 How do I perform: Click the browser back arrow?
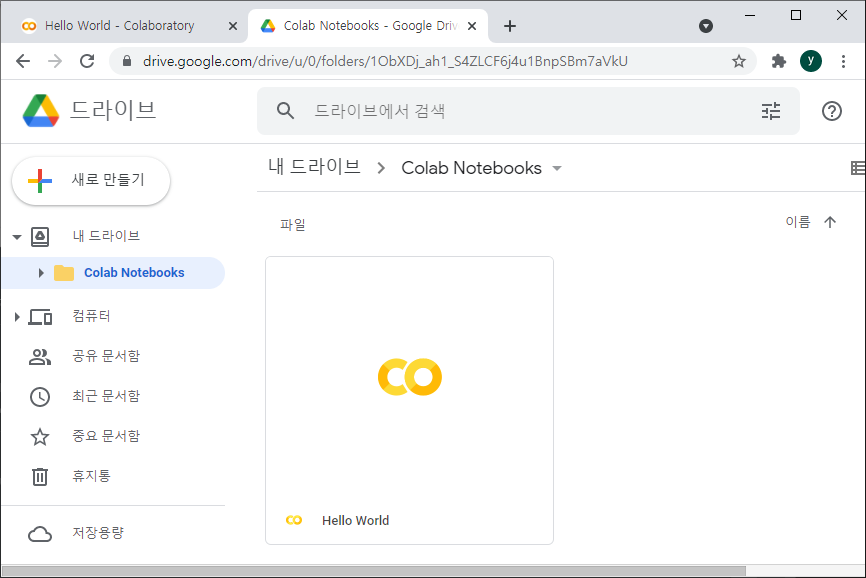coord(23,61)
